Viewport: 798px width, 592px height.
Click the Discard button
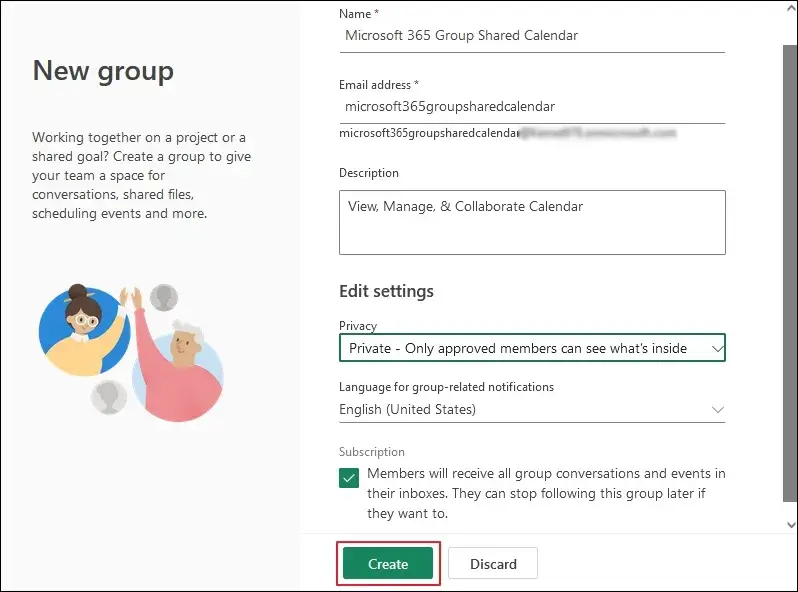click(493, 563)
